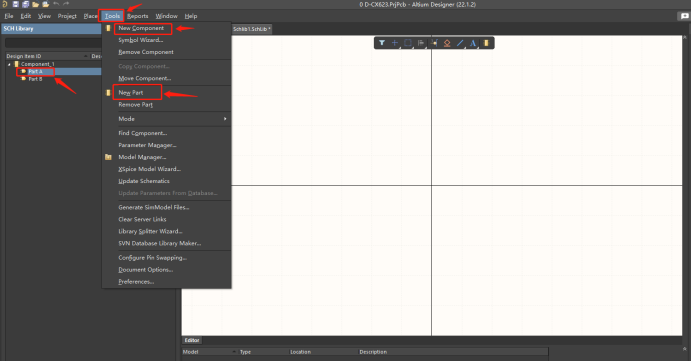Switch to the Schlib1.SchLib tab
The width and height of the screenshot is (692, 362).
click(x=252, y=29)
